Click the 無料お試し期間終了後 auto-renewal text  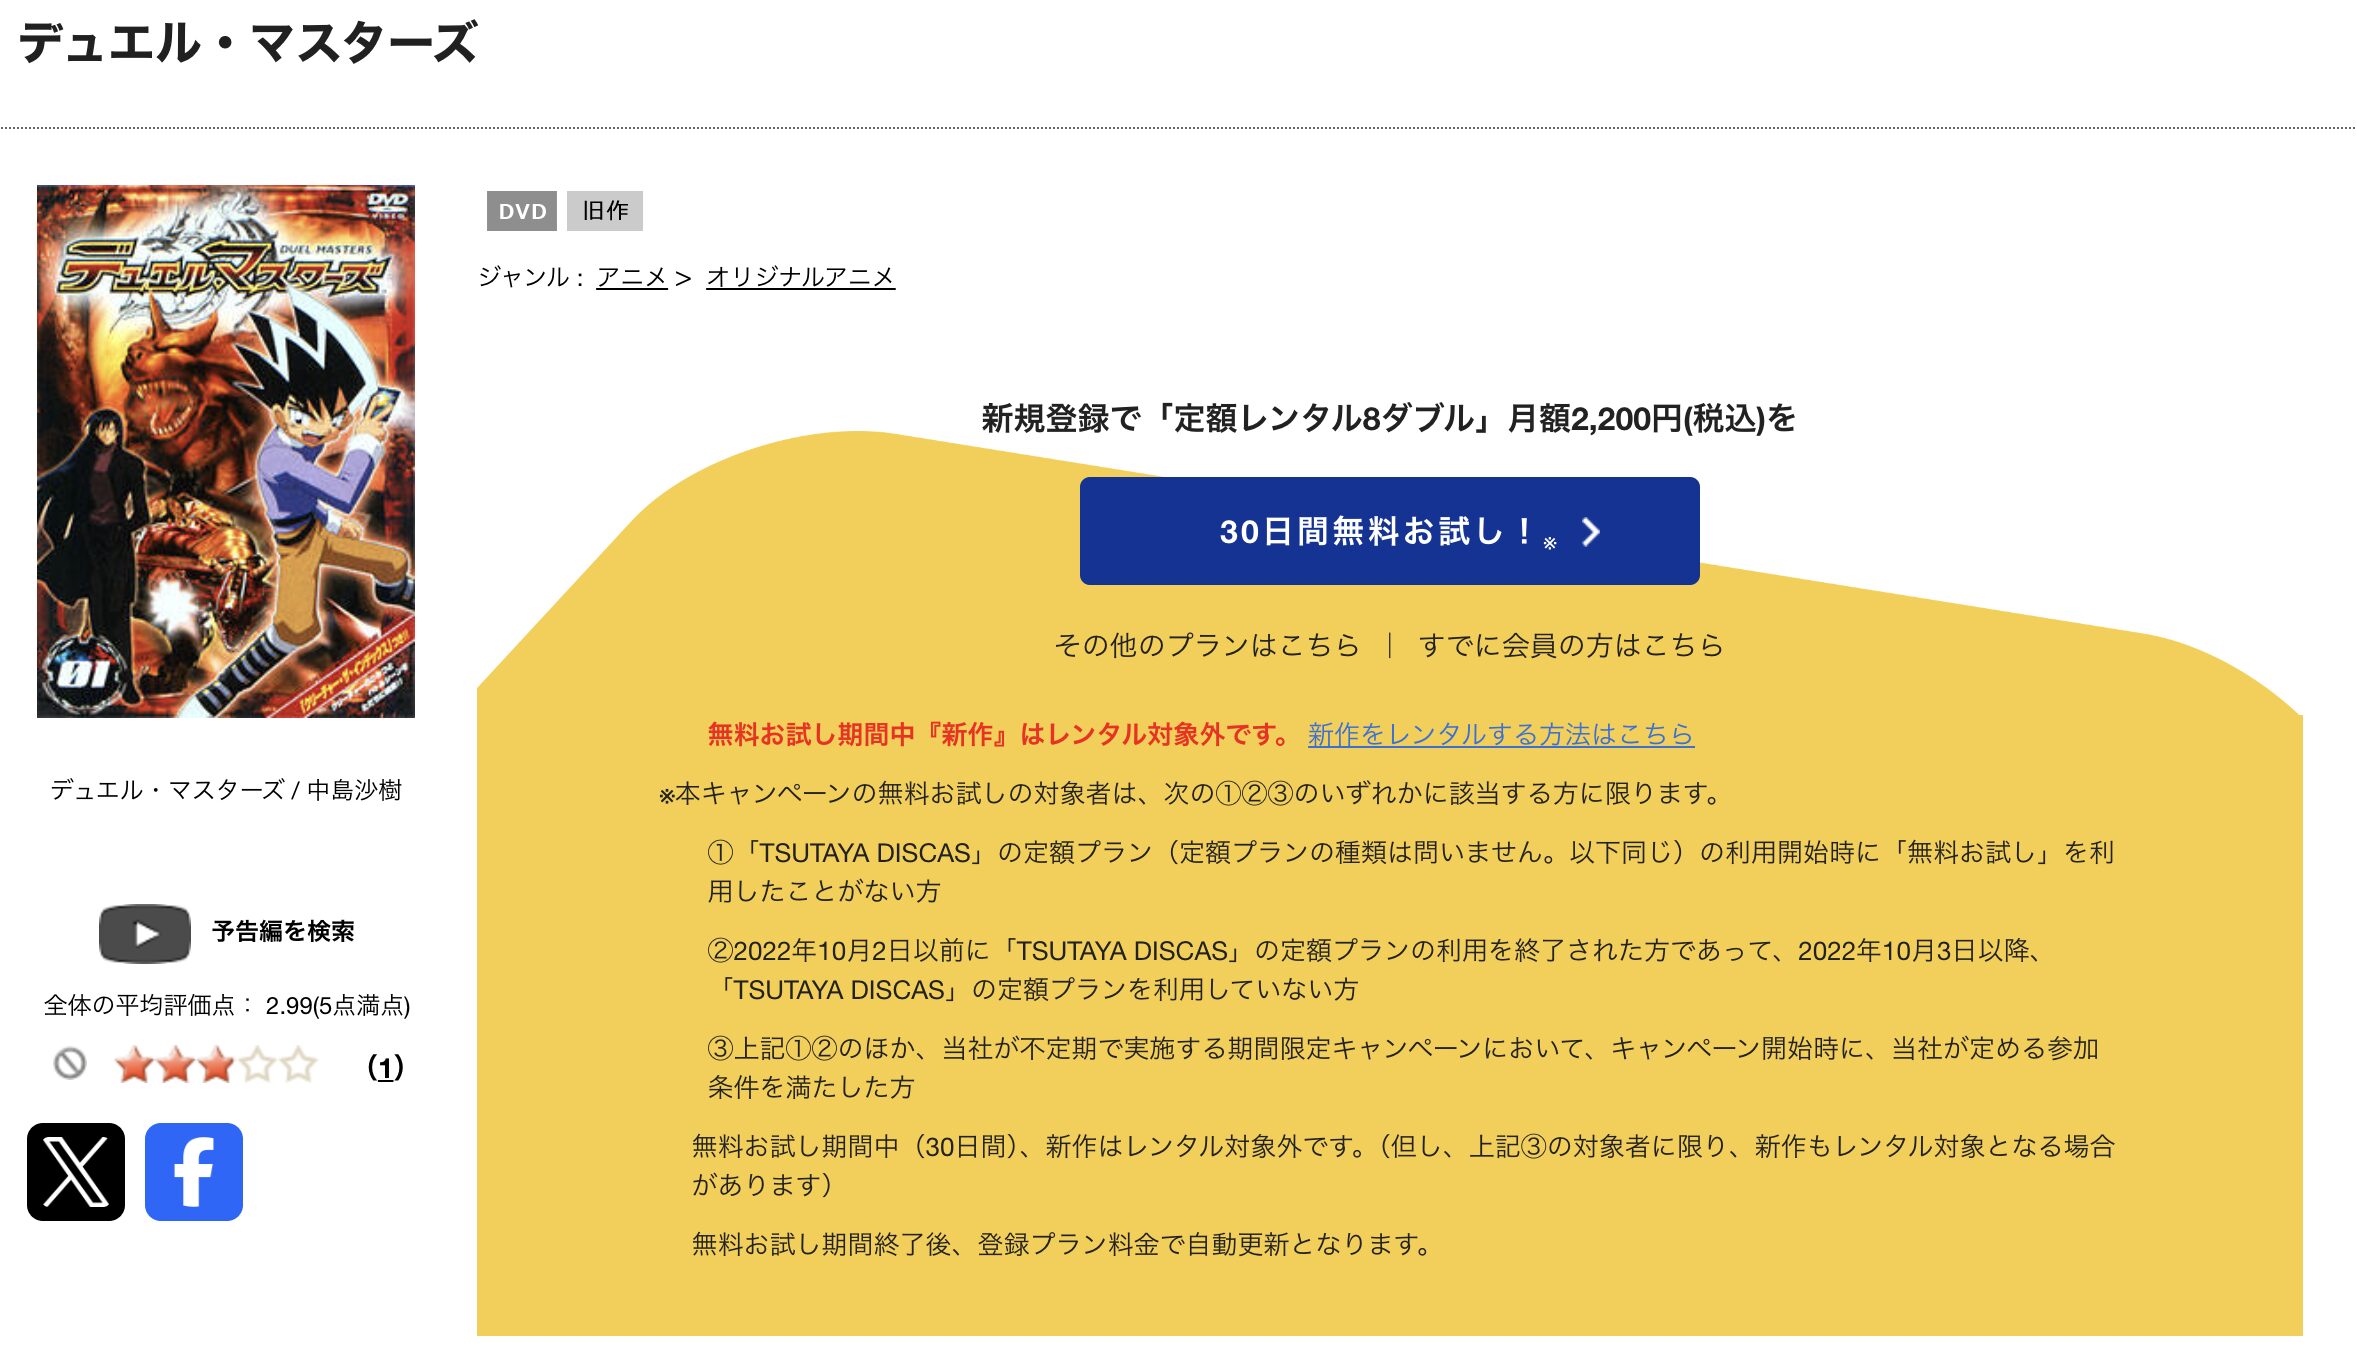click(1065, 1244)
